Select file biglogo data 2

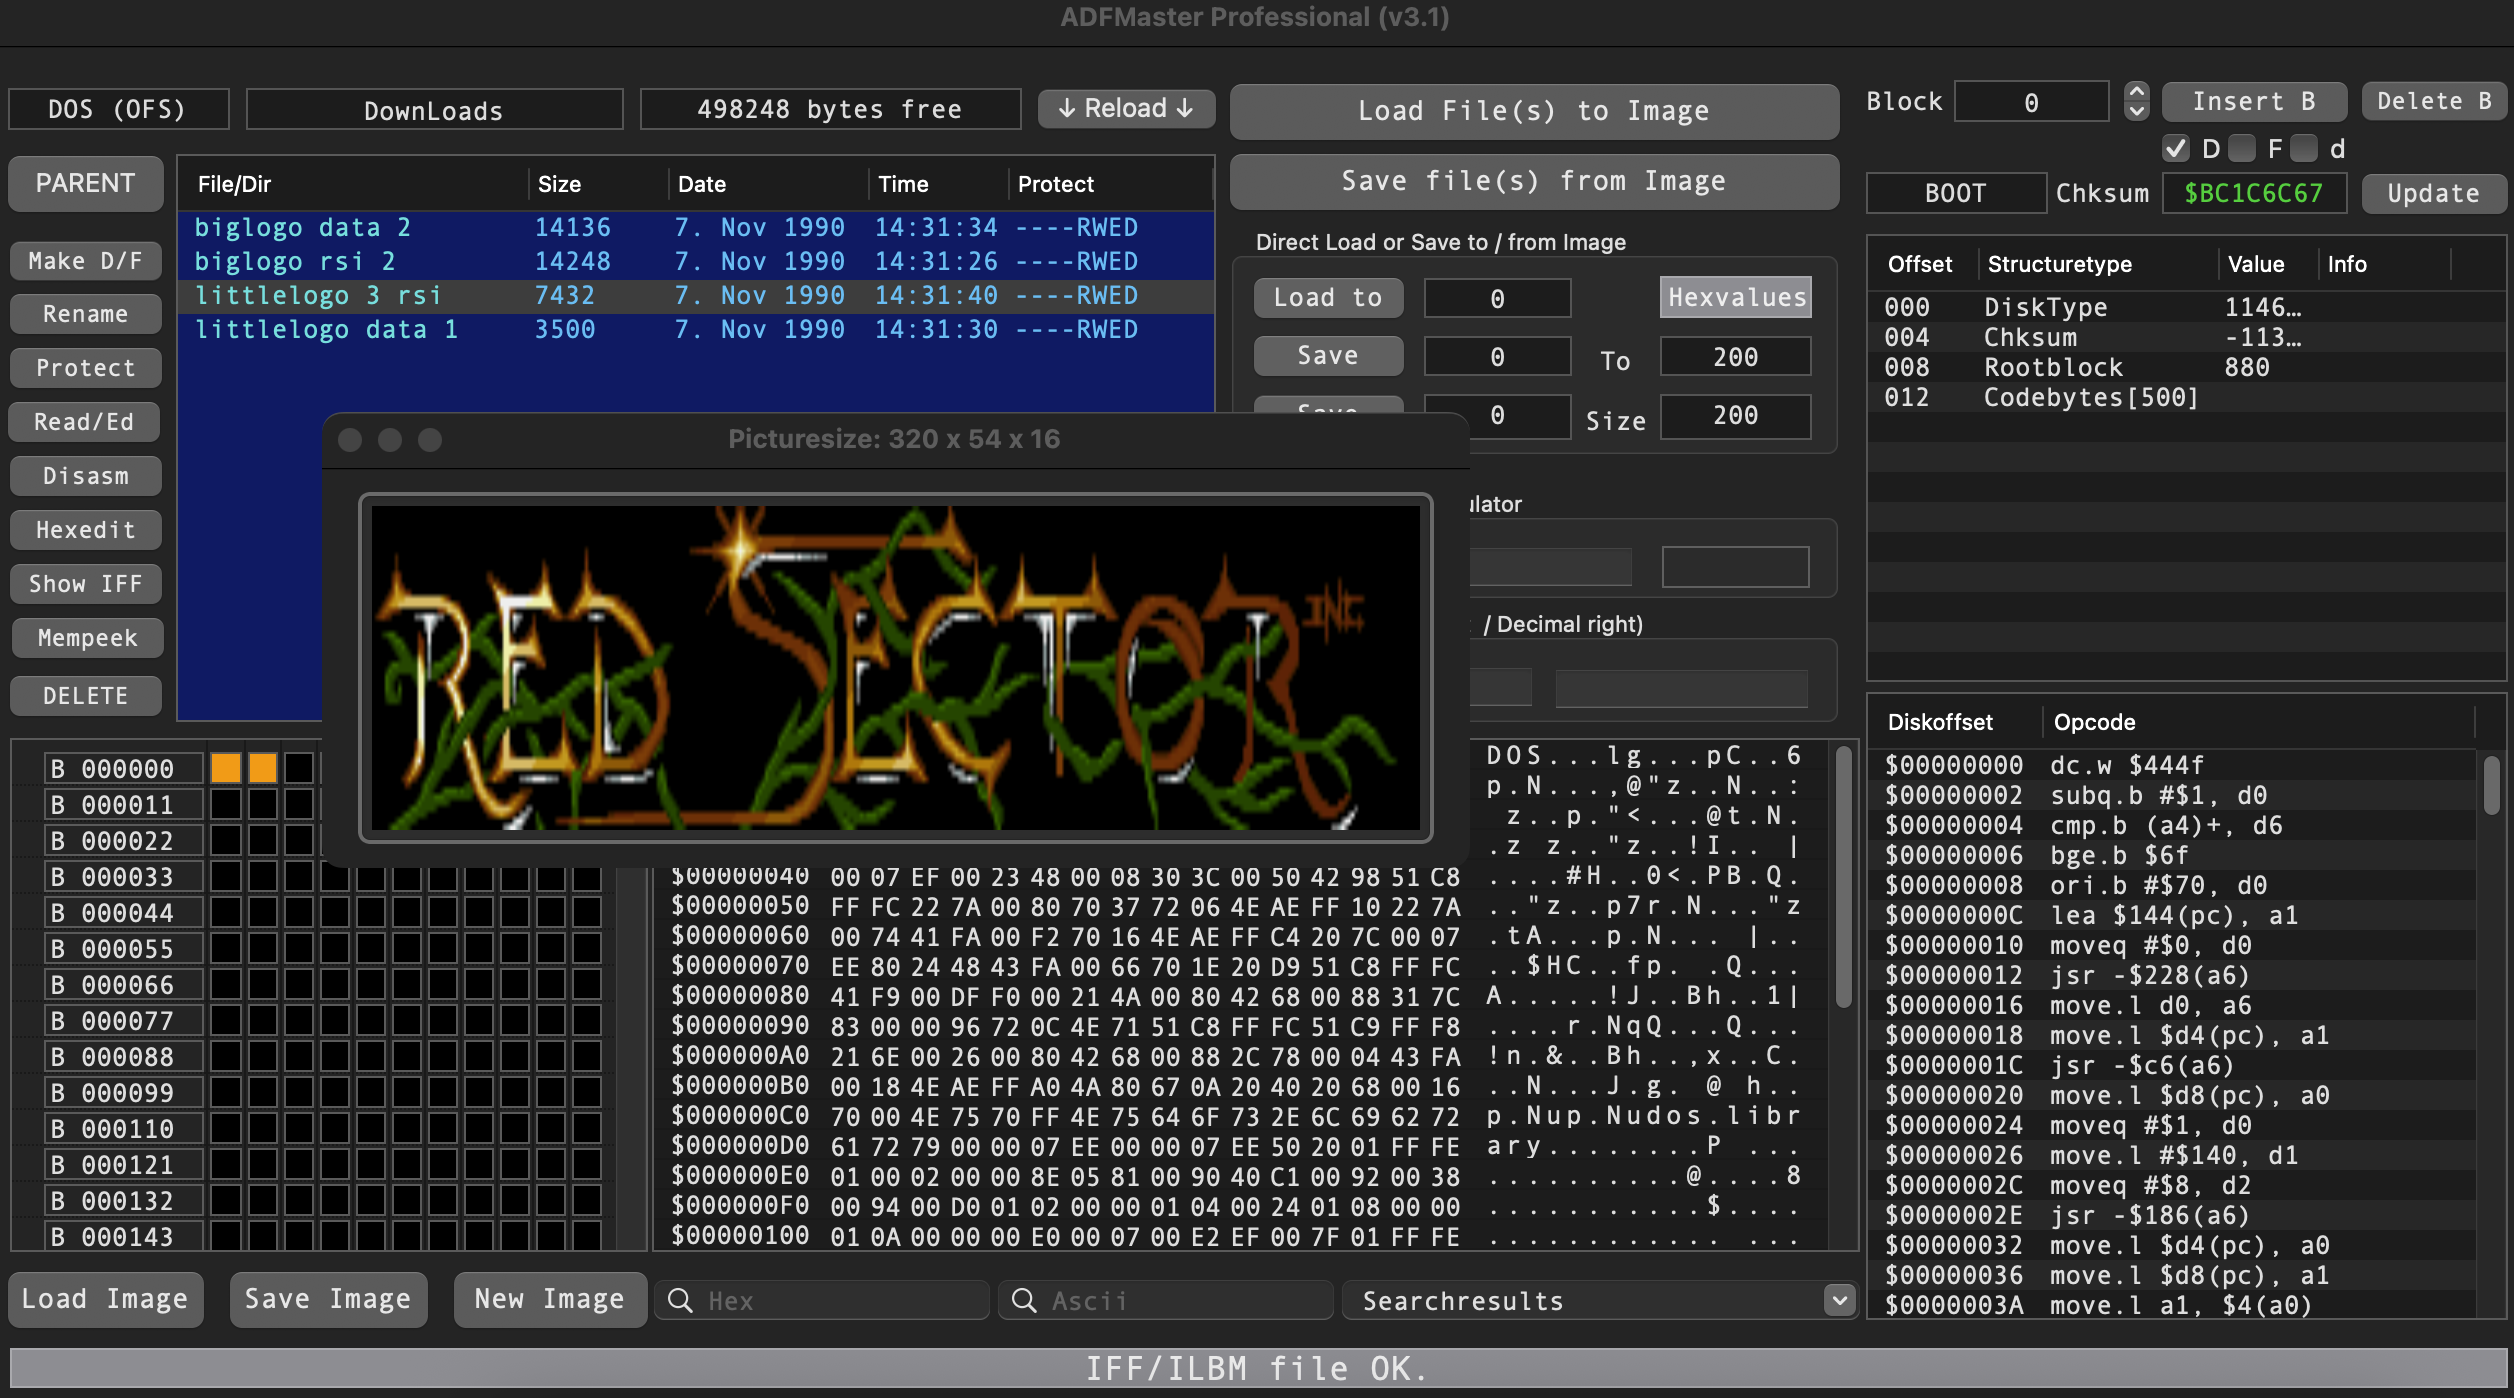(x=696, y=228)
